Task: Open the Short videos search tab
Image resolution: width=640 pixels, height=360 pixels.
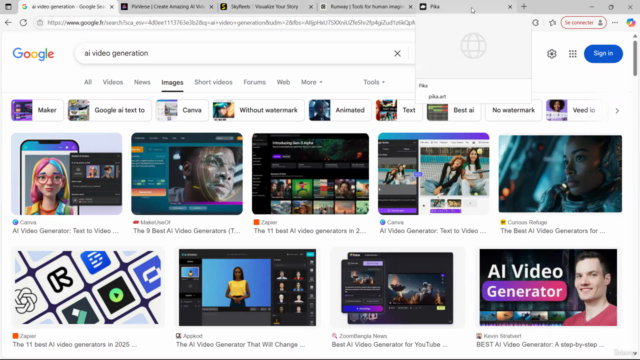Action: (x=213, y=82)
